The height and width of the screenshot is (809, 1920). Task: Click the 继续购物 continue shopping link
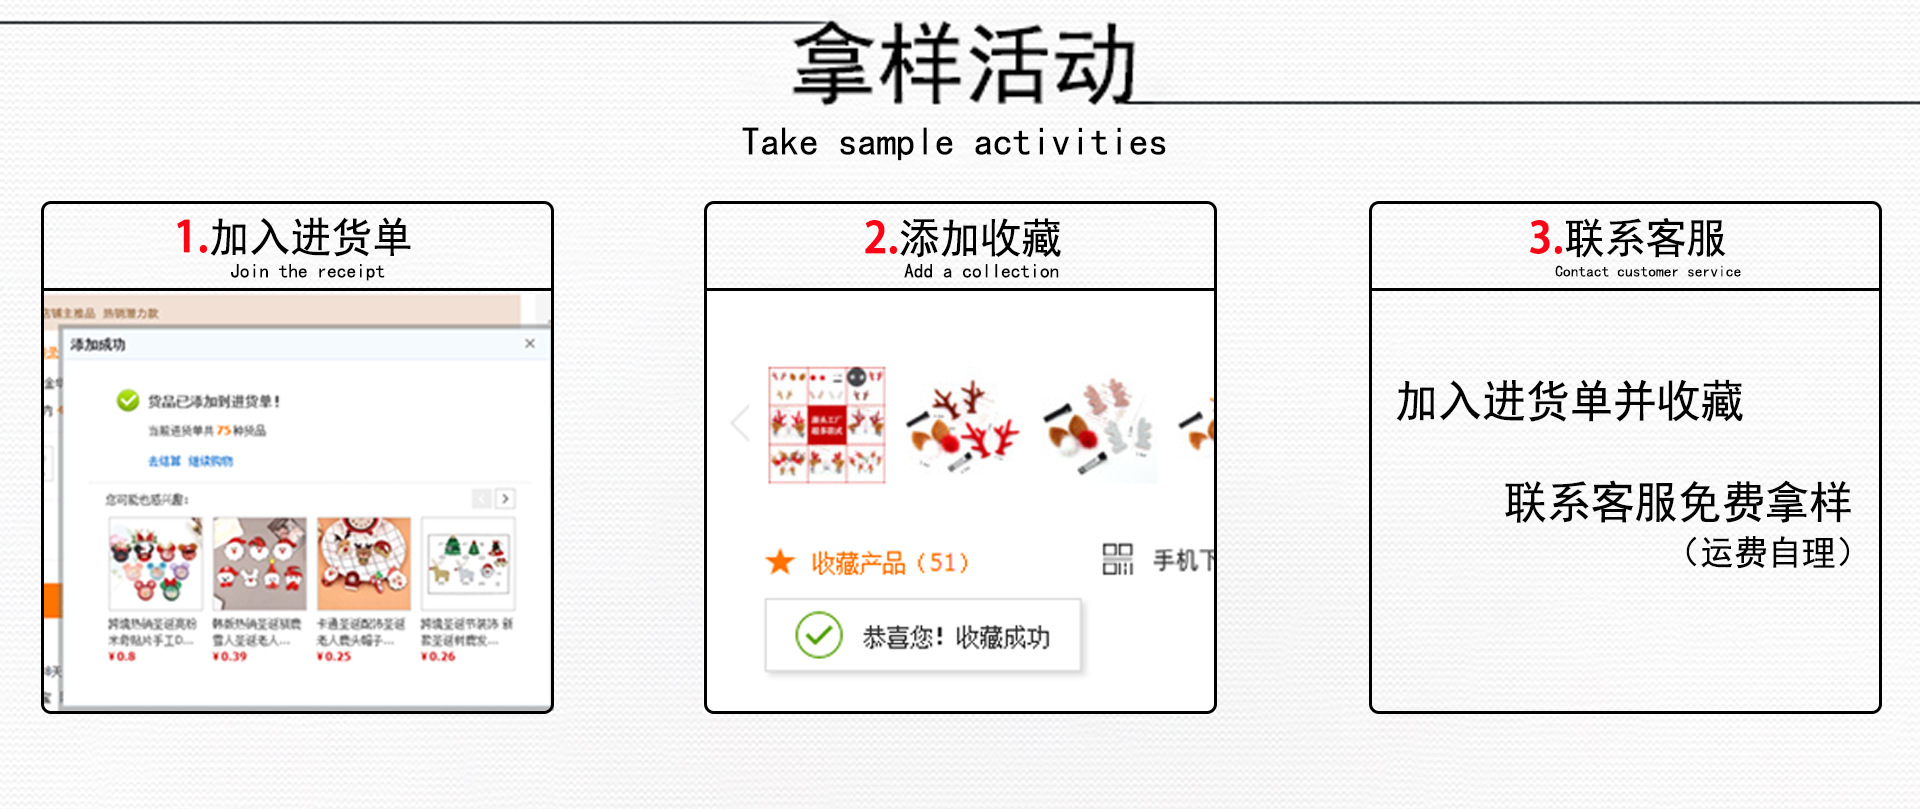(211, 461)
